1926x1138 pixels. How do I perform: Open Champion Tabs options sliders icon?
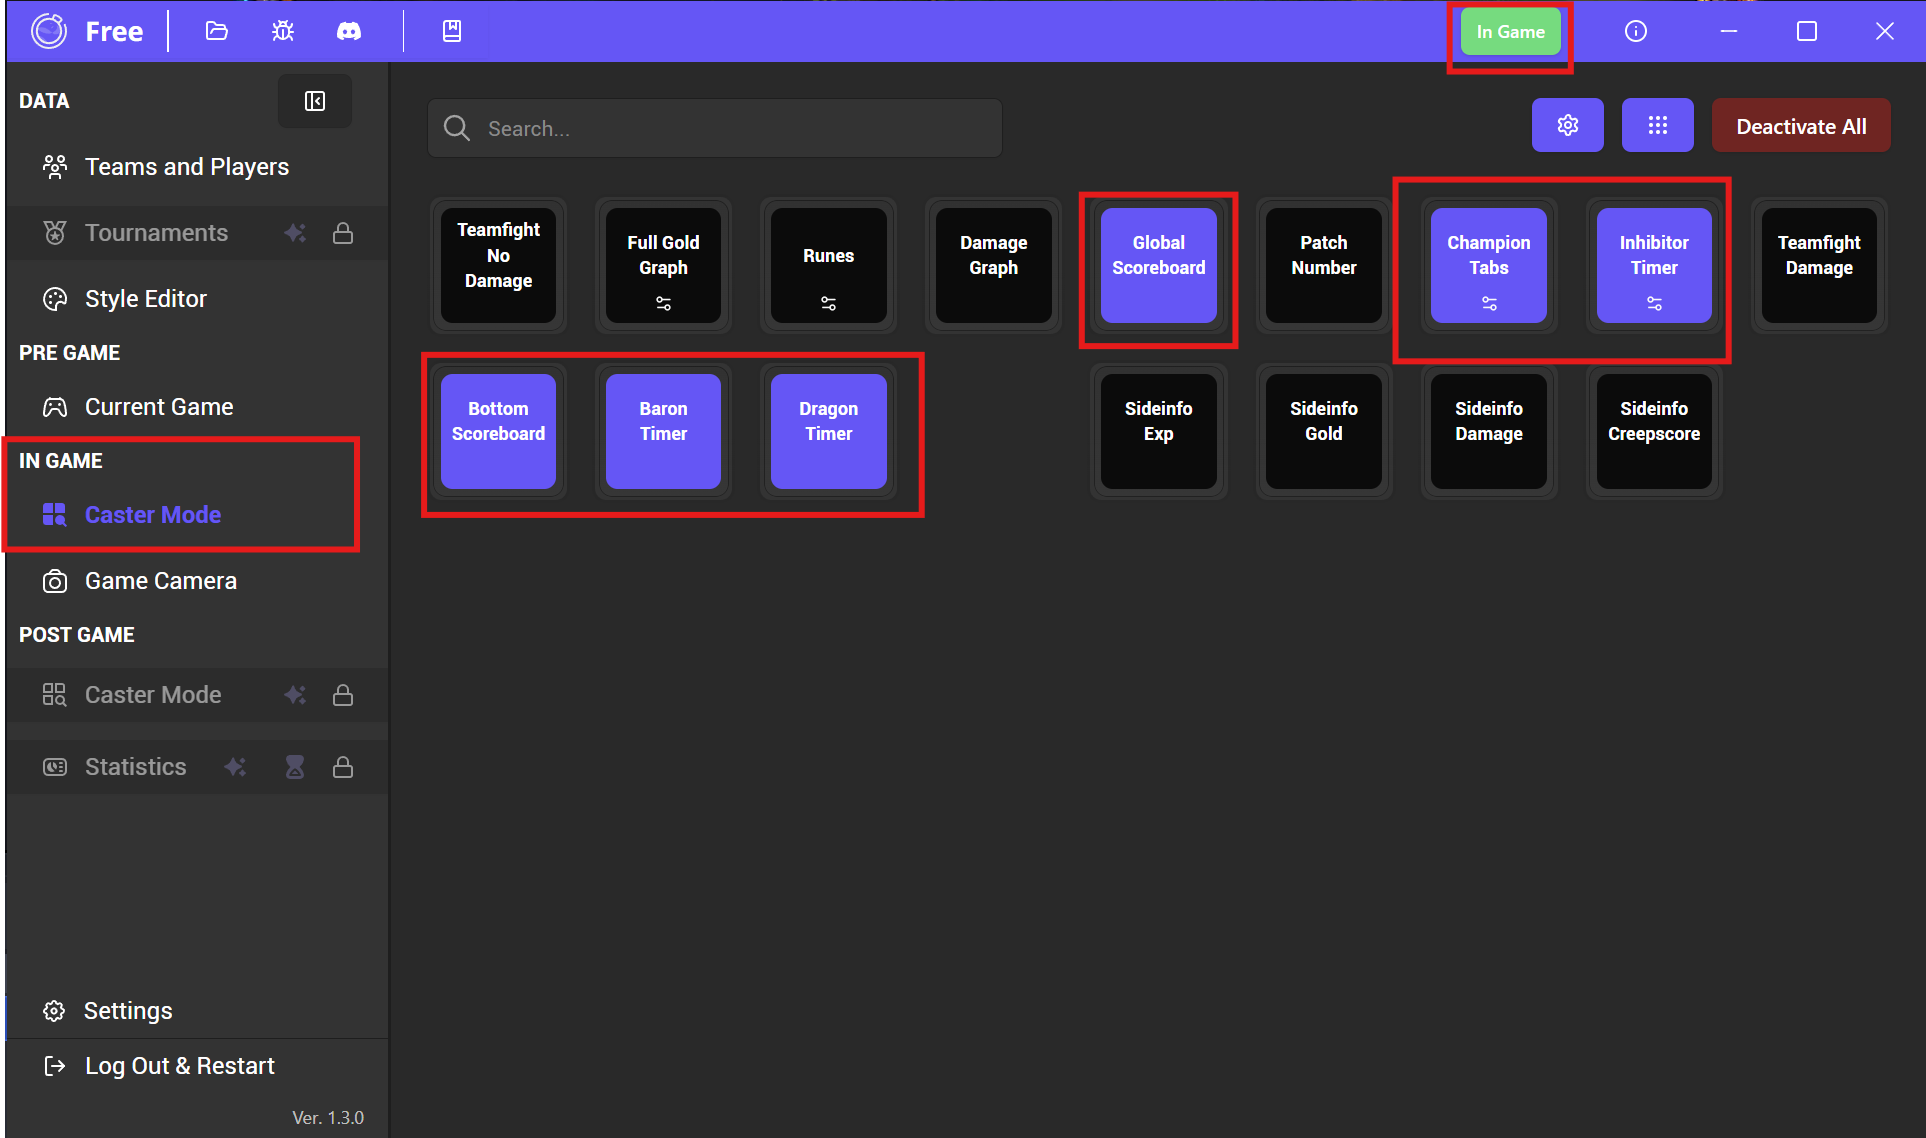(x=1489, y=303)
